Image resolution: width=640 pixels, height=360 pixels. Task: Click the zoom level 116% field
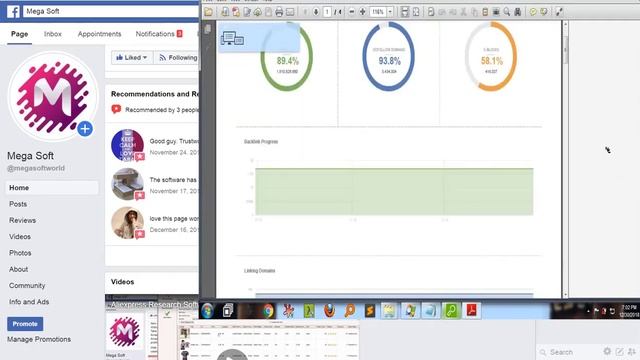pos(378,12)
